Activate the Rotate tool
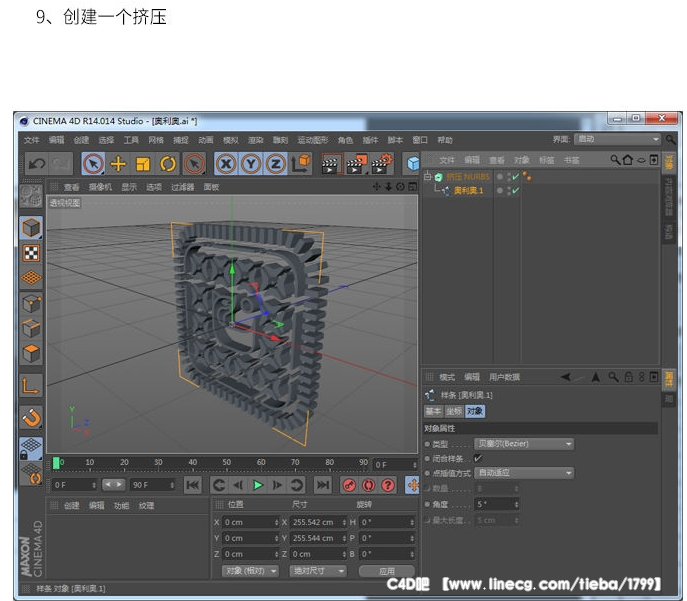This screenshot has height=601, width=687. (168, 164)
